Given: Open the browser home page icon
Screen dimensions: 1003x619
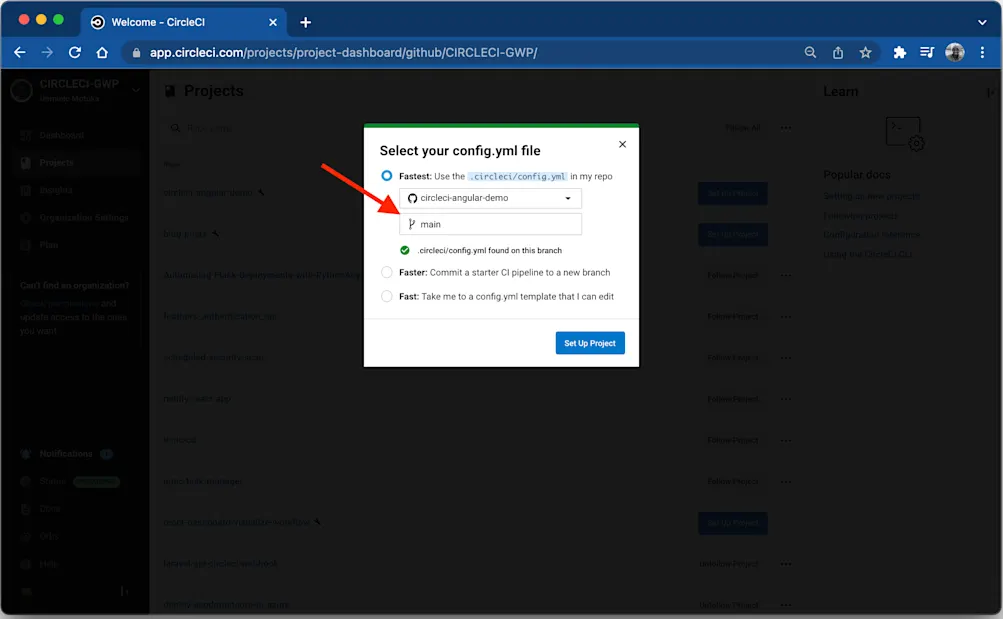Looking at the screenshot, I should (x=102, y=52).
